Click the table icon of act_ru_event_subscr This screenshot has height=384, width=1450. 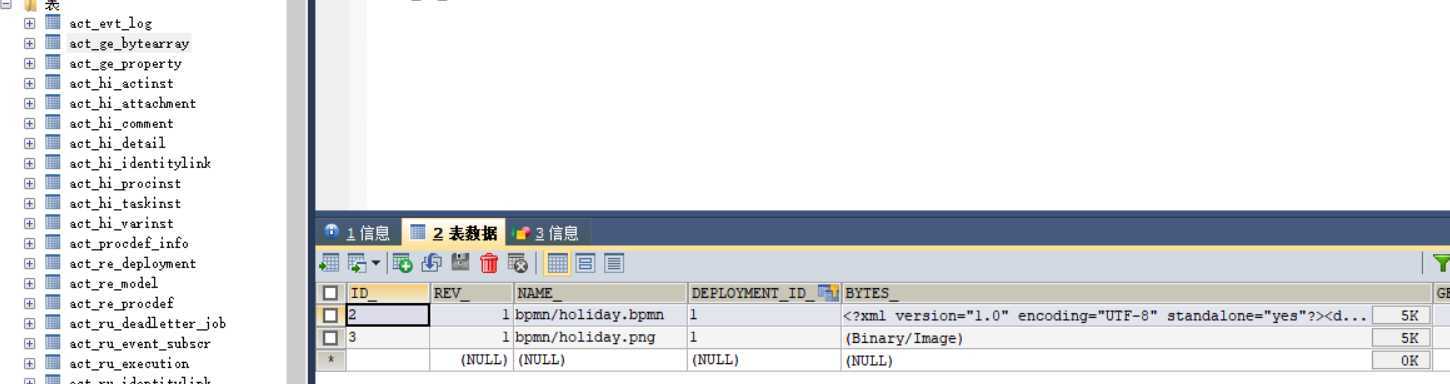53,342
